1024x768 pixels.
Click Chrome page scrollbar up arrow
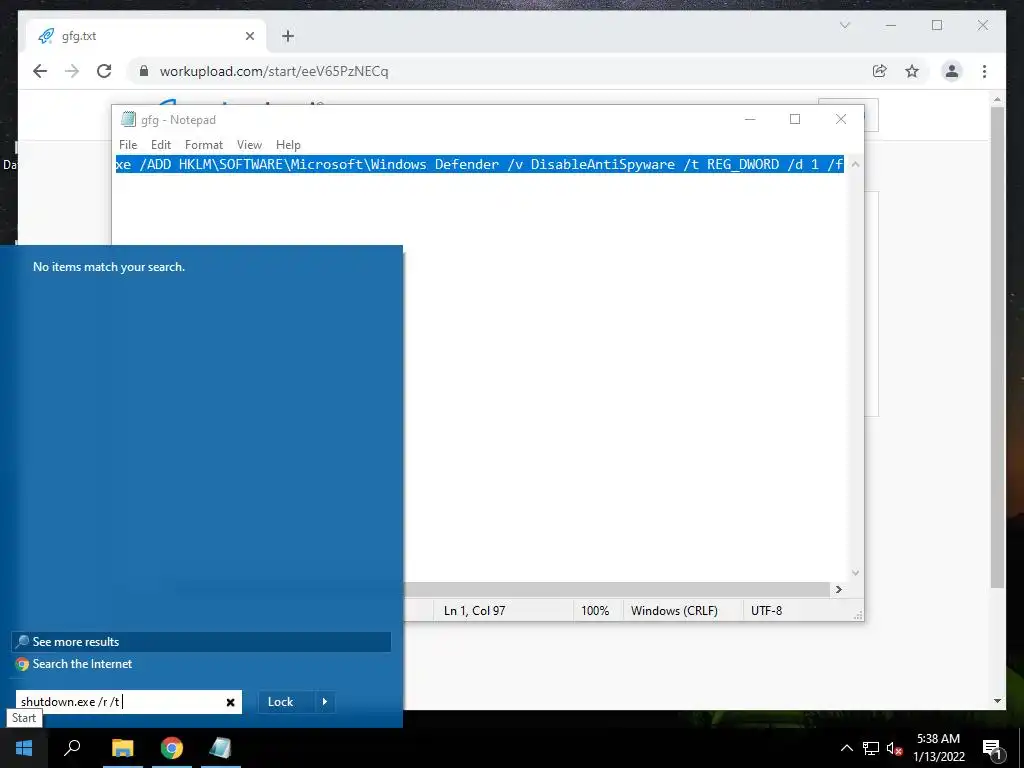[997, 99]
